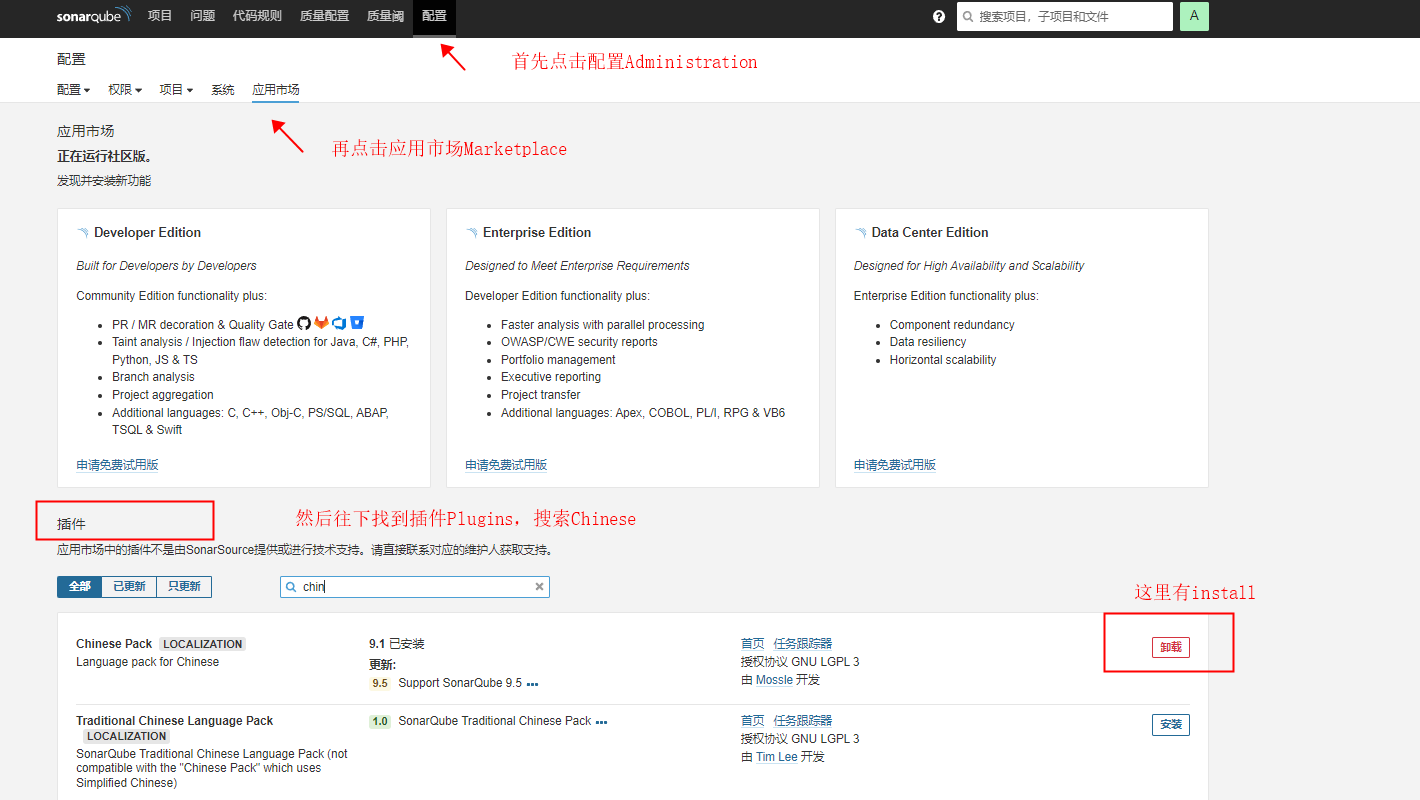Screen dimensions: 1420x800
Task: Click the 插件 section heading
Action: point(72,524)
